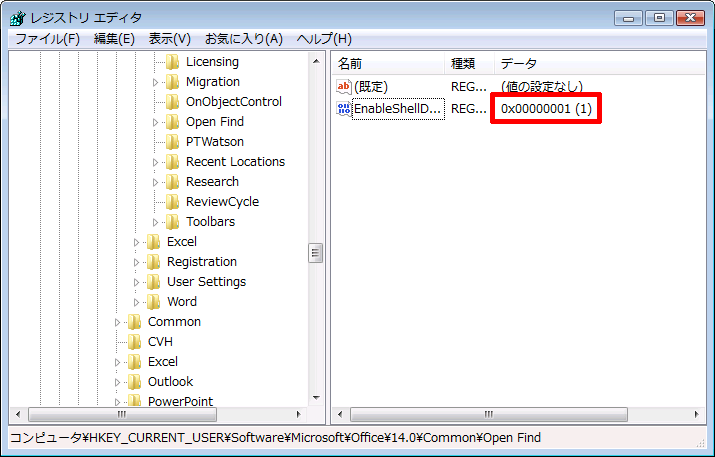
Task: Sort by the データ column header
Action: point(600,63)
